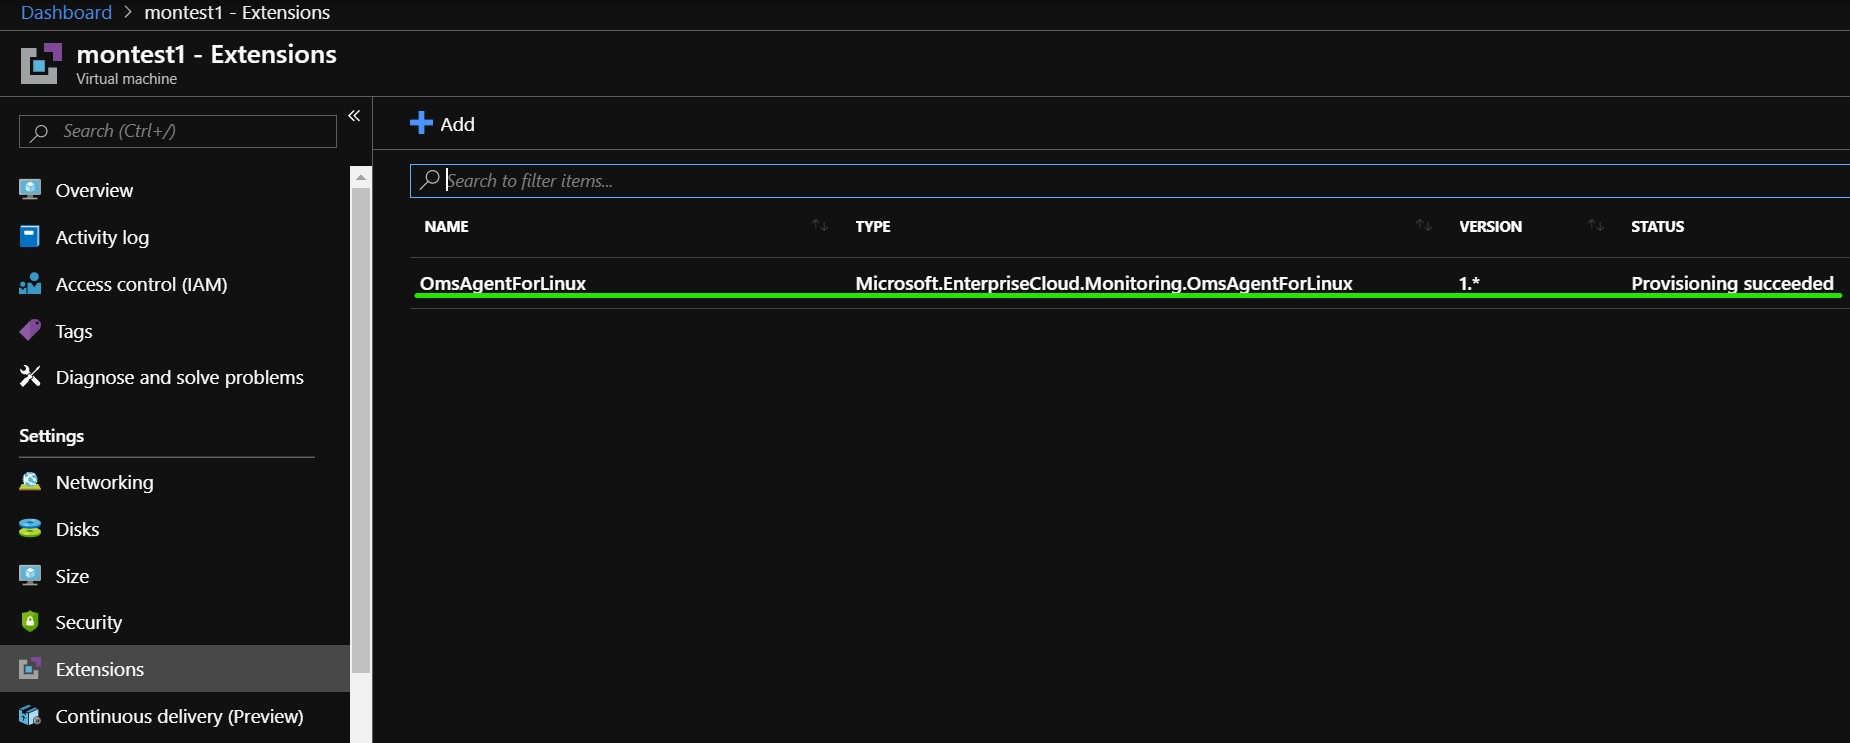Click the blue plus Add icon

pos(421,123)
